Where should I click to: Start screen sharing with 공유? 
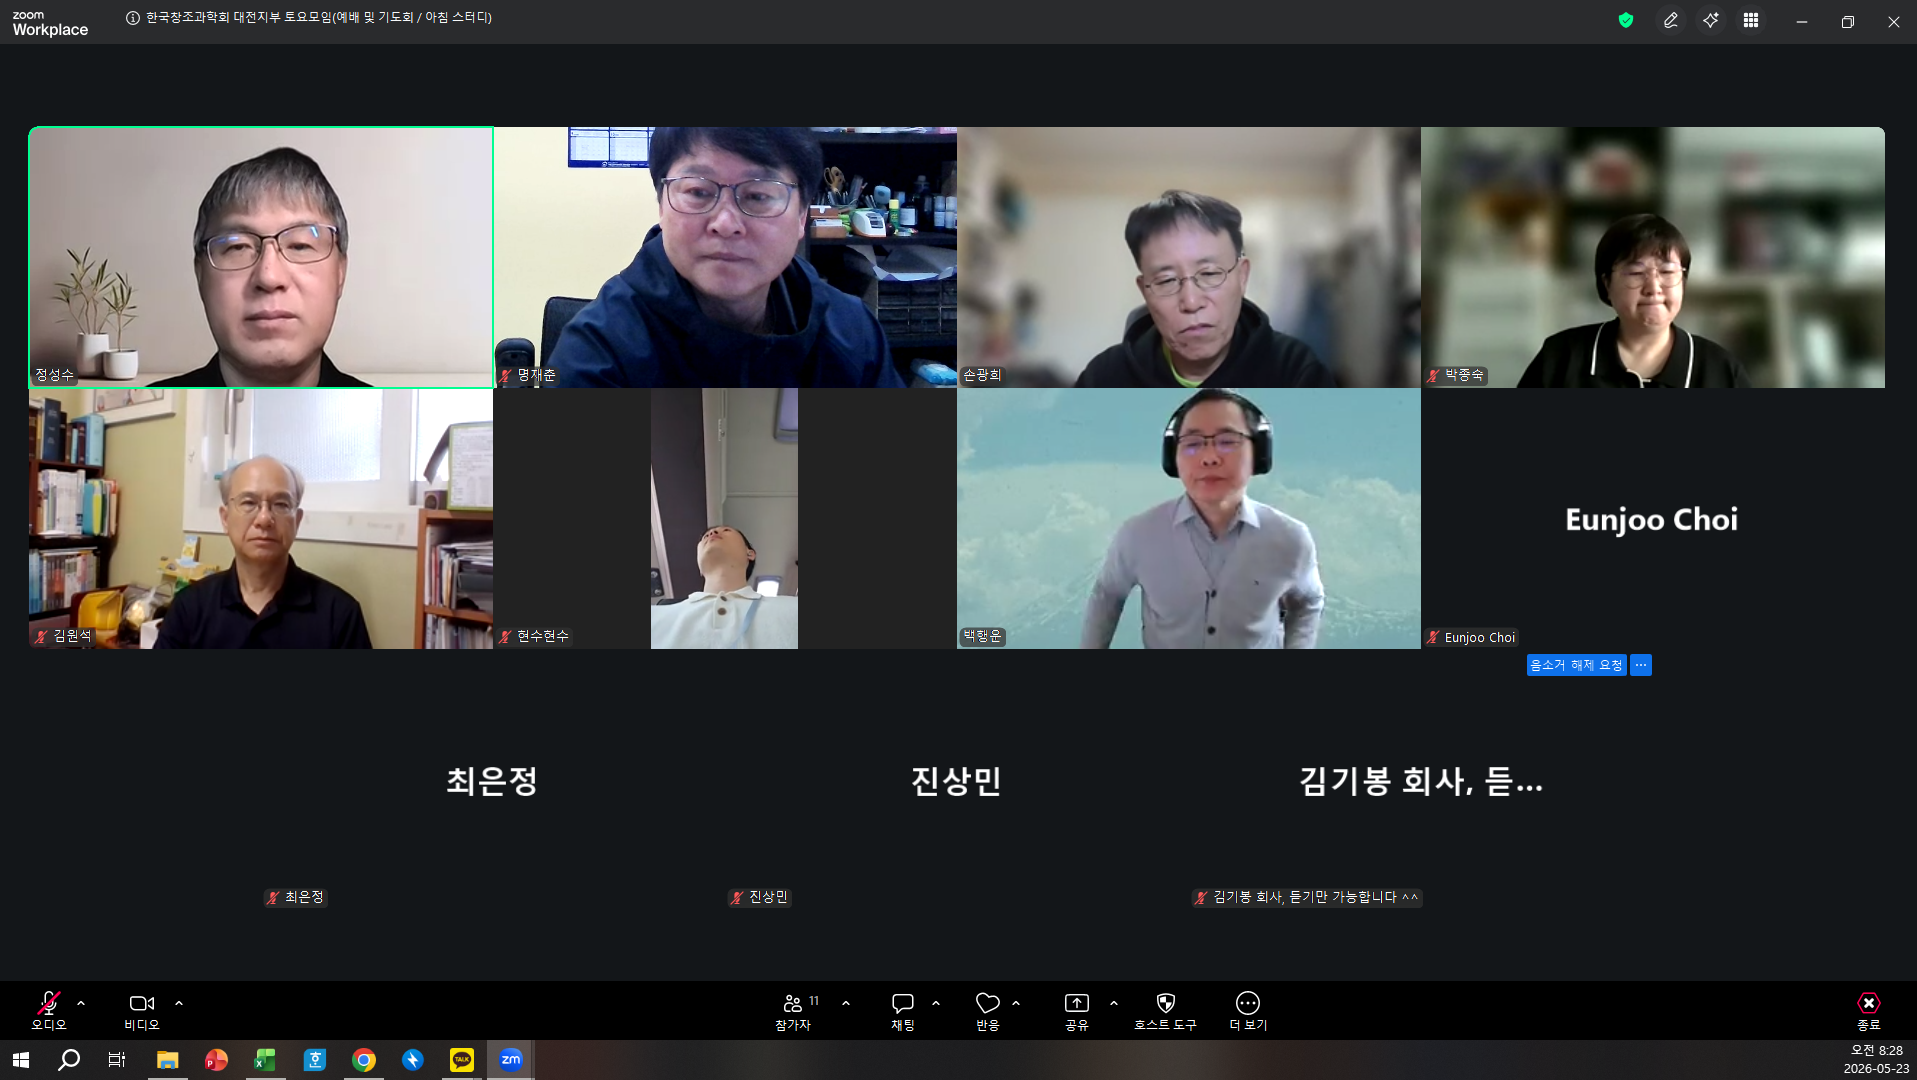(x=1077, y=1011)
